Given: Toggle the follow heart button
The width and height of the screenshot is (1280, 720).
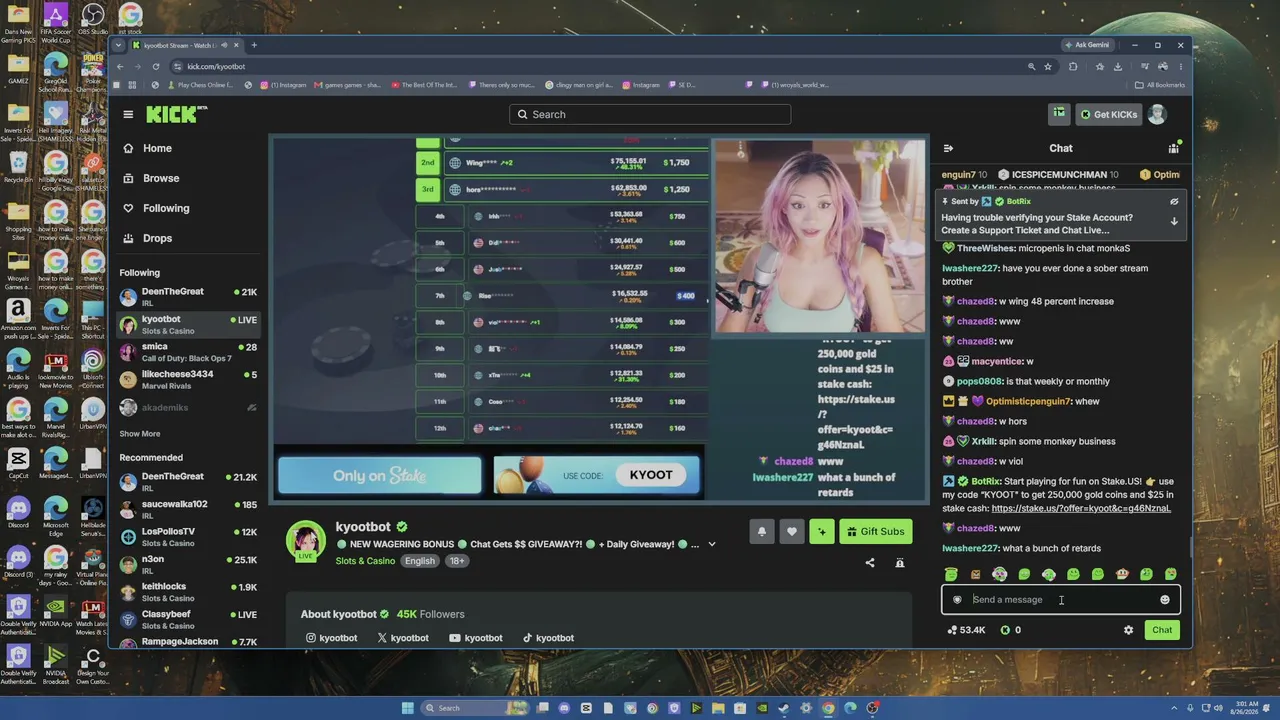Looking at the screenshot, I should click(792, 532).
